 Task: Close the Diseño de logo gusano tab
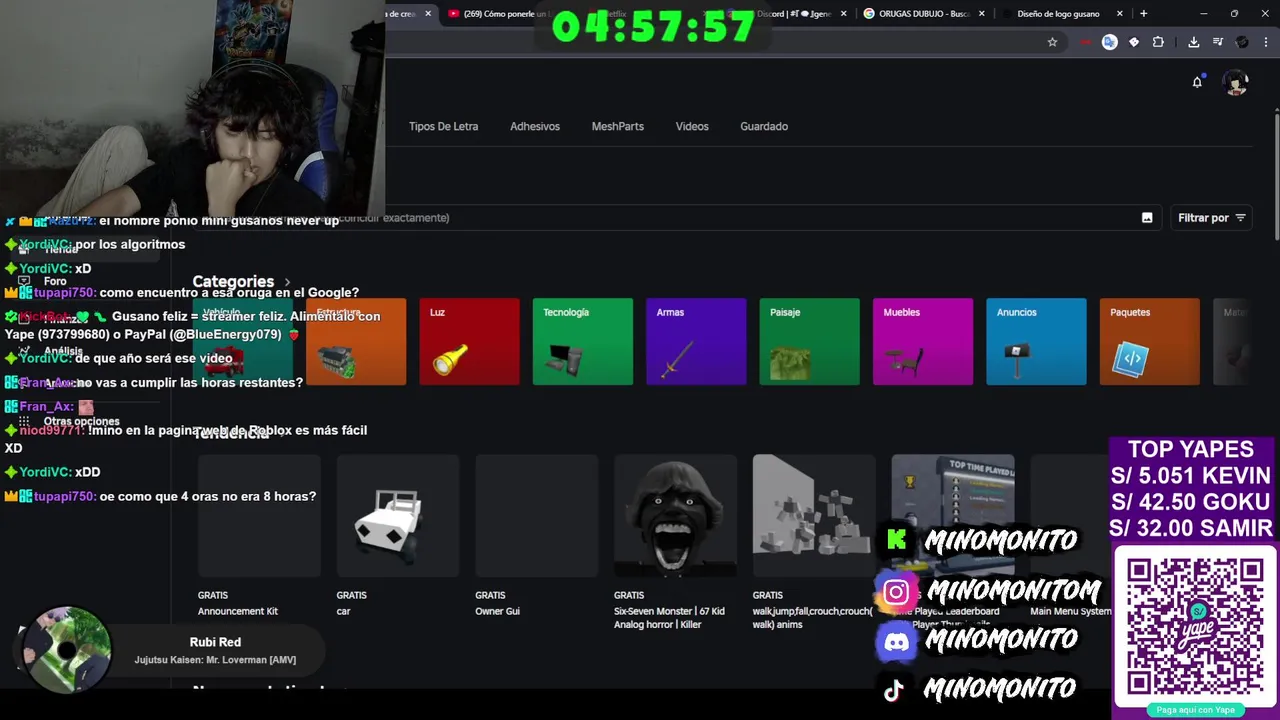(x=1119, y=14)
